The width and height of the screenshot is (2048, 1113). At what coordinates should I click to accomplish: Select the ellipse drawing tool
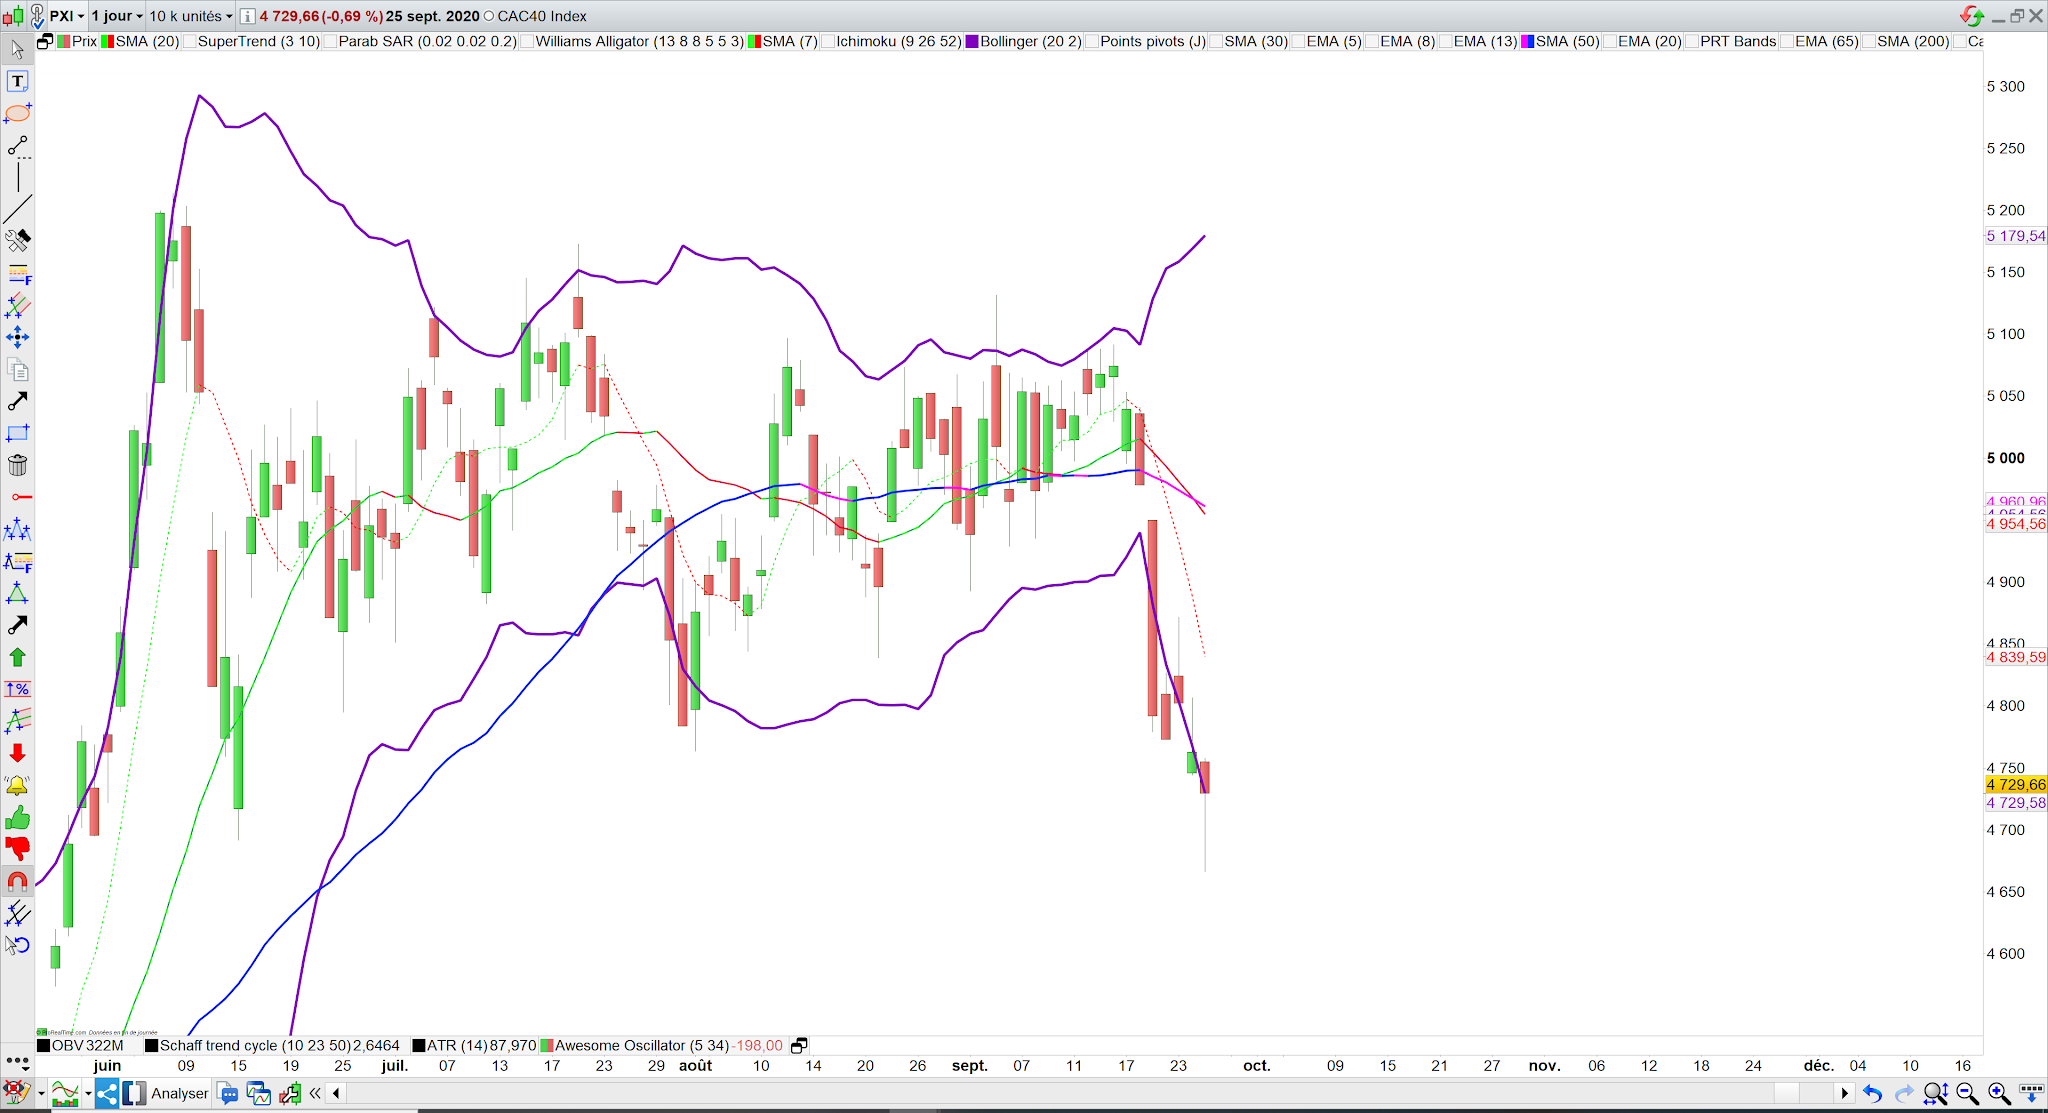pyautogui.click(x=17, y=113)
